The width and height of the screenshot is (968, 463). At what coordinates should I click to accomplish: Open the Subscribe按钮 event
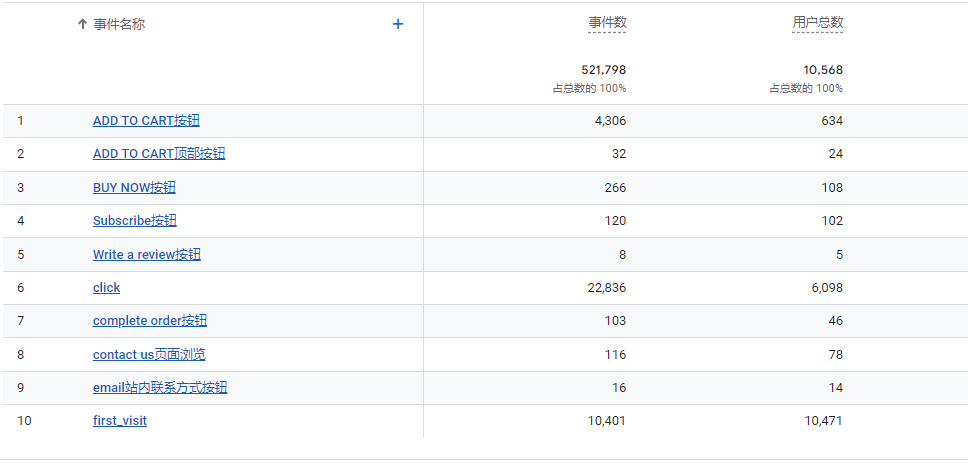click(135, 220)
